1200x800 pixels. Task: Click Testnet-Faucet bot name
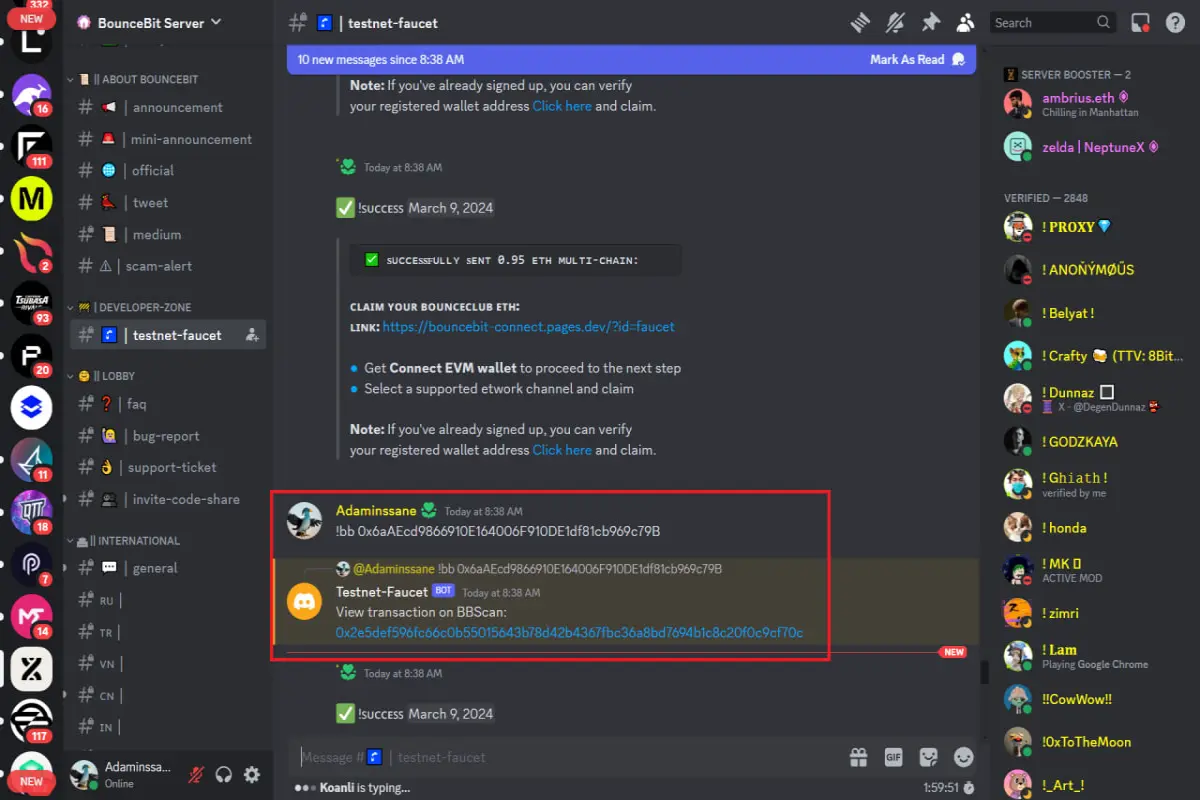pyautogui.click(x=381, y=591)
